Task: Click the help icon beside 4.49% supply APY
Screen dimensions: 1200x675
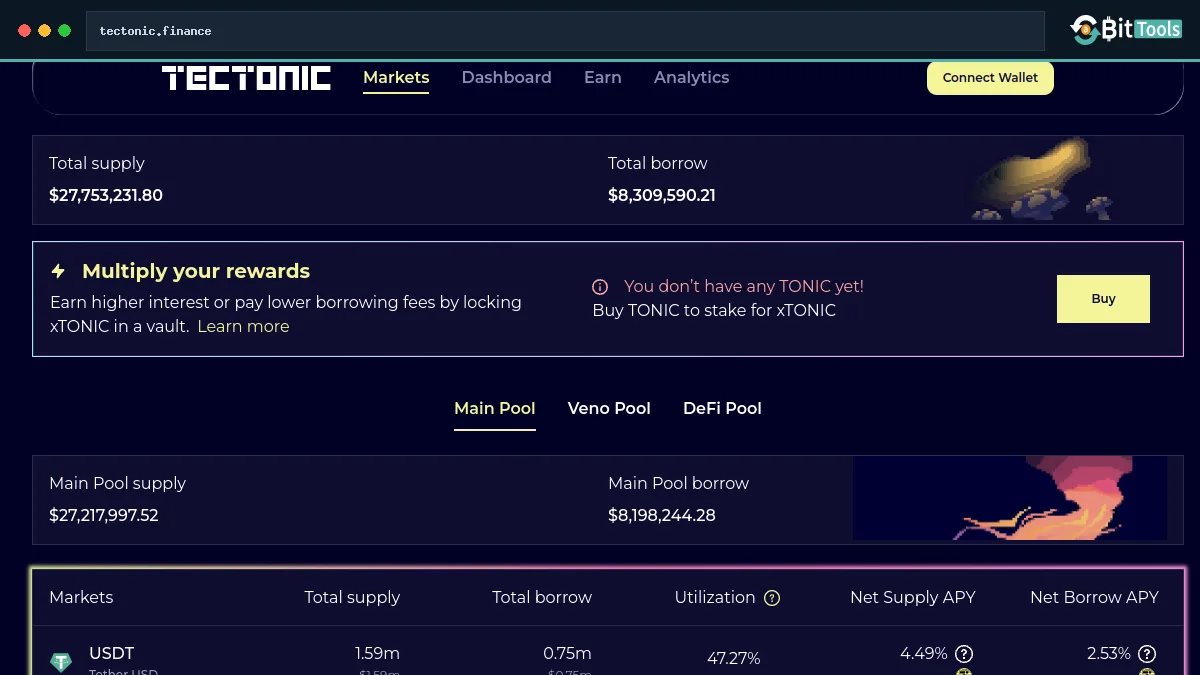Action: 964,654
